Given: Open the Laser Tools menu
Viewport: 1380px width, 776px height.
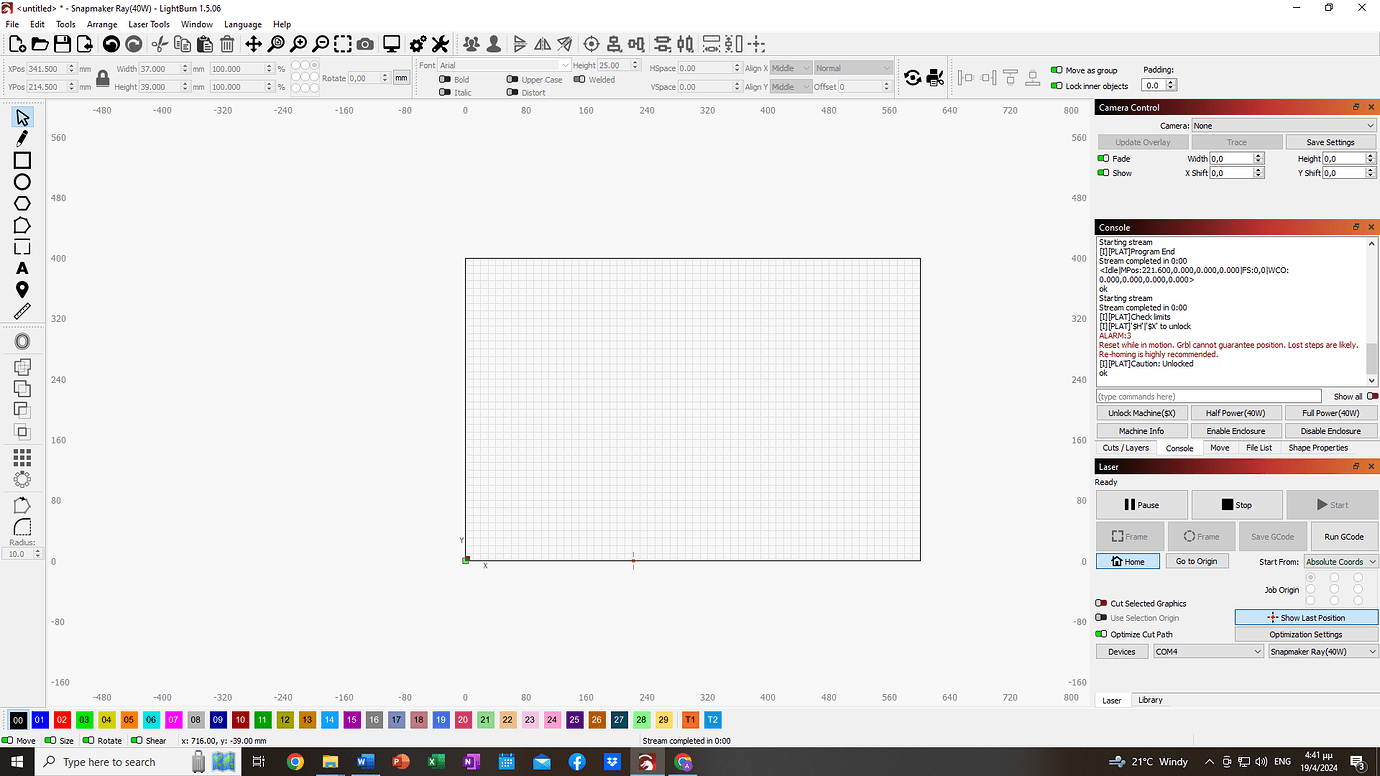Looking at the screenshot, I should tap(148, 24).
